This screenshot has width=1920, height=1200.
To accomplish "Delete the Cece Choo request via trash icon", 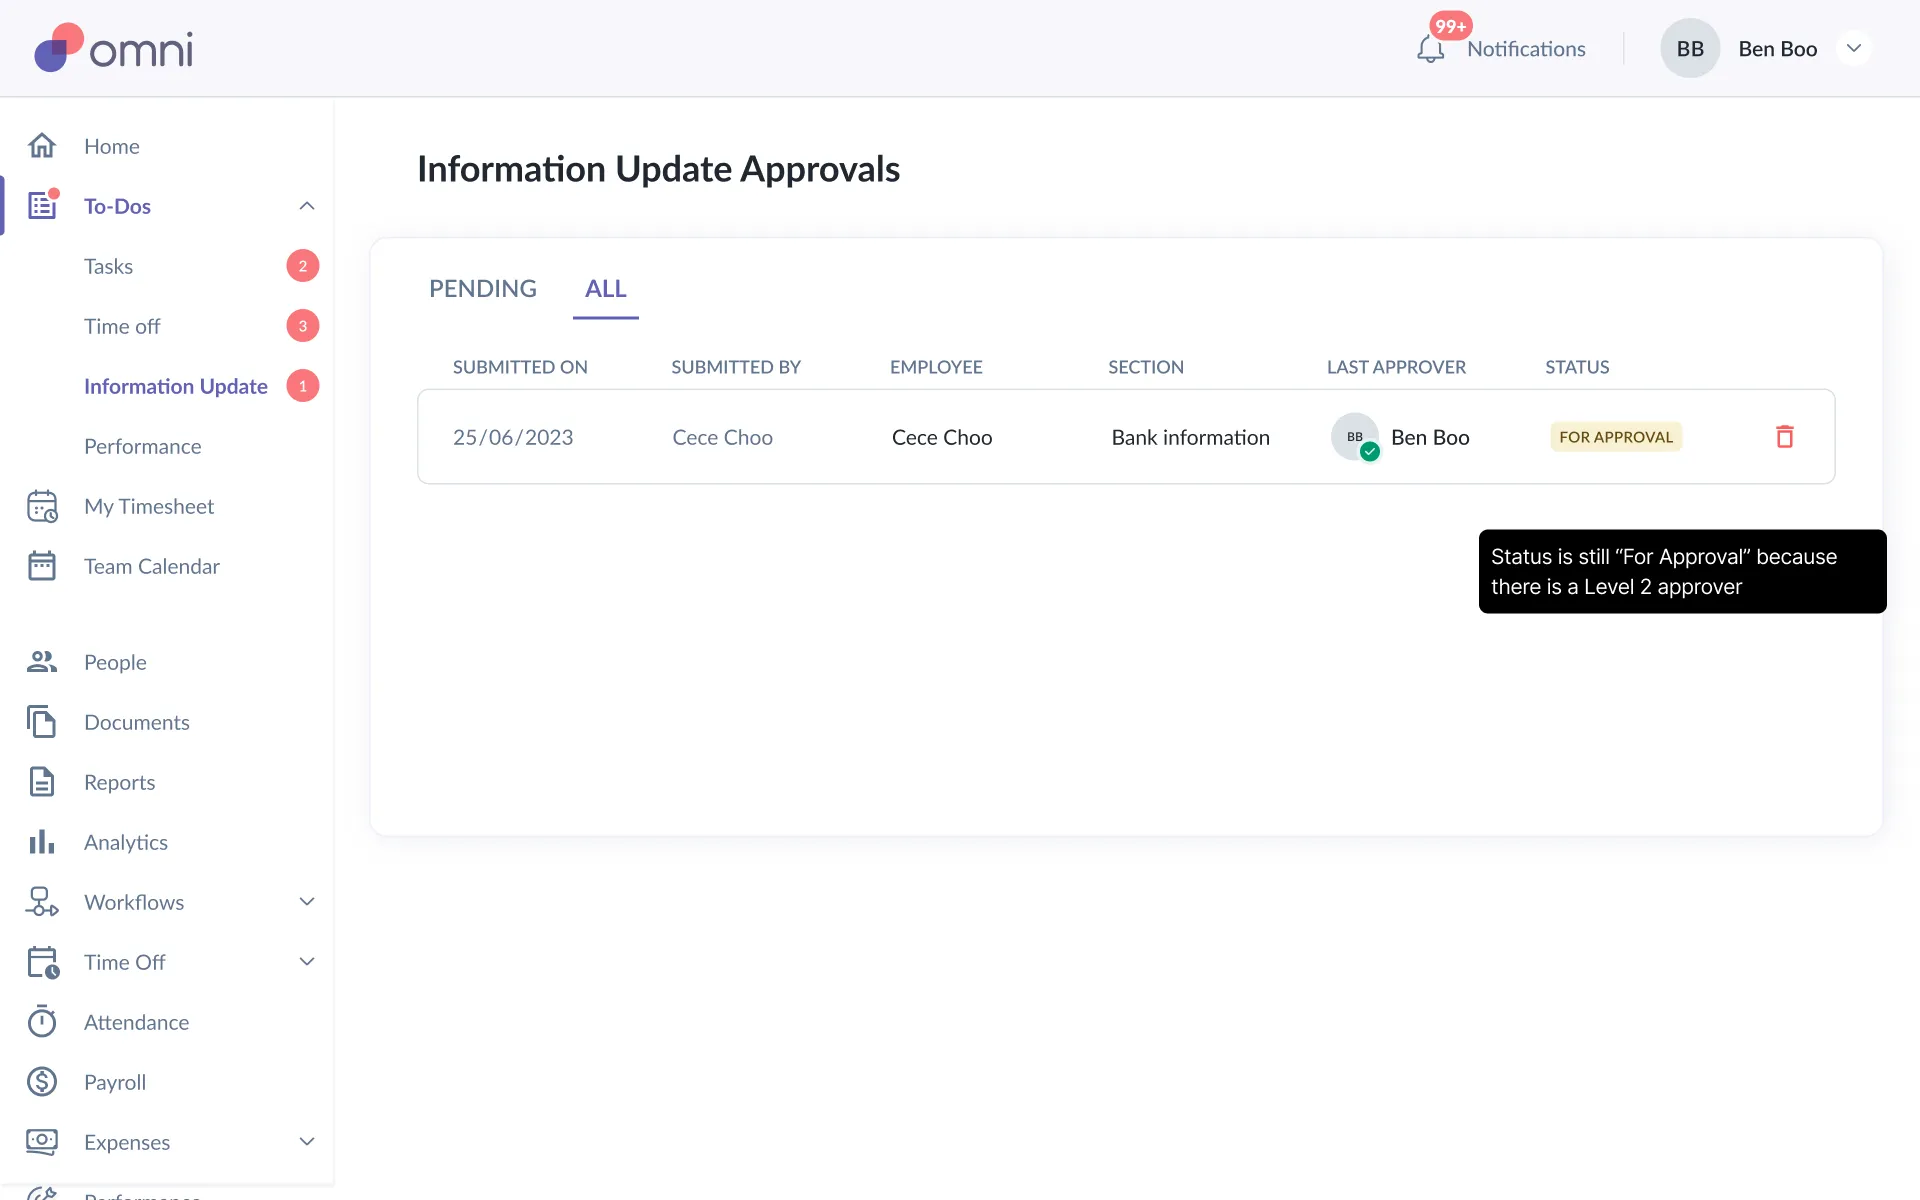I will pos(1784,437).
